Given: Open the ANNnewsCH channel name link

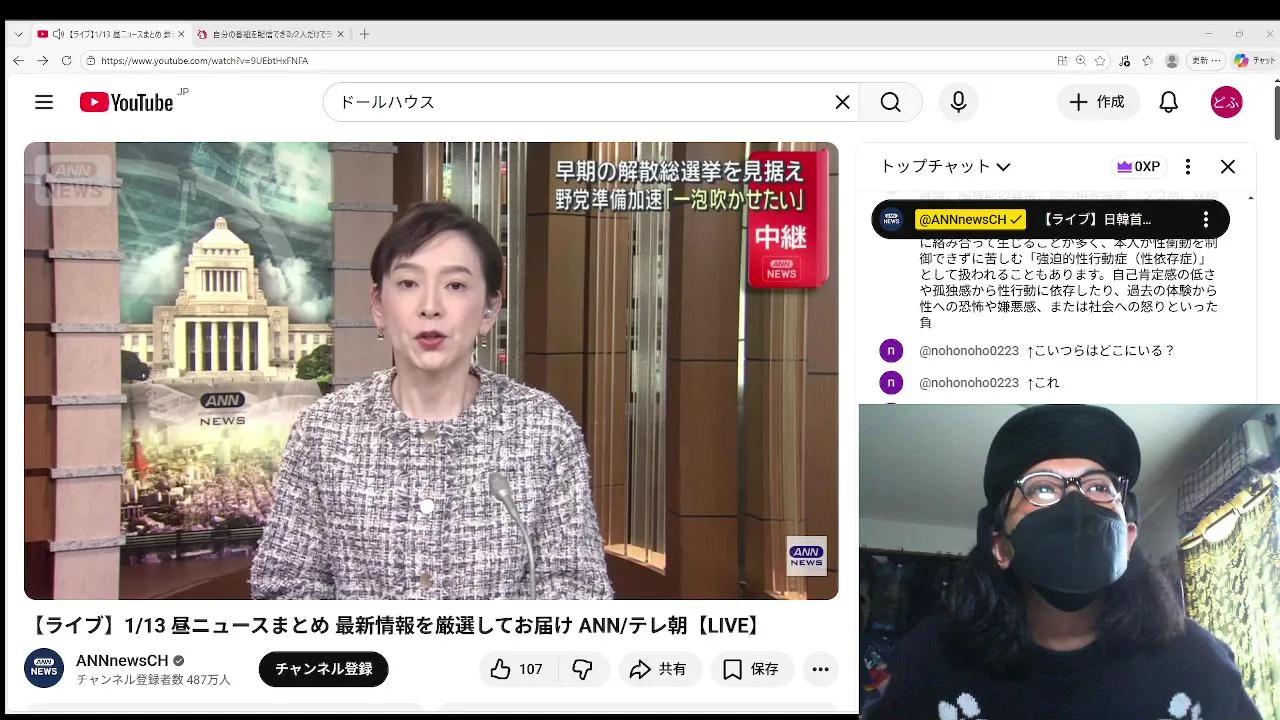Looking at the screenshot, I should (122, 661).
